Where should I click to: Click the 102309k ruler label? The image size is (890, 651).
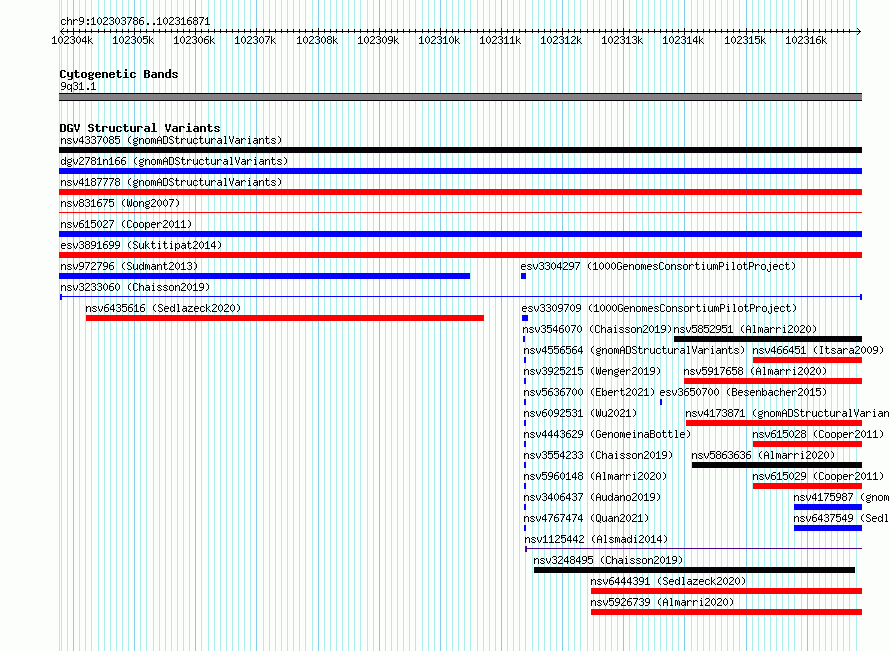coord(378,40)
